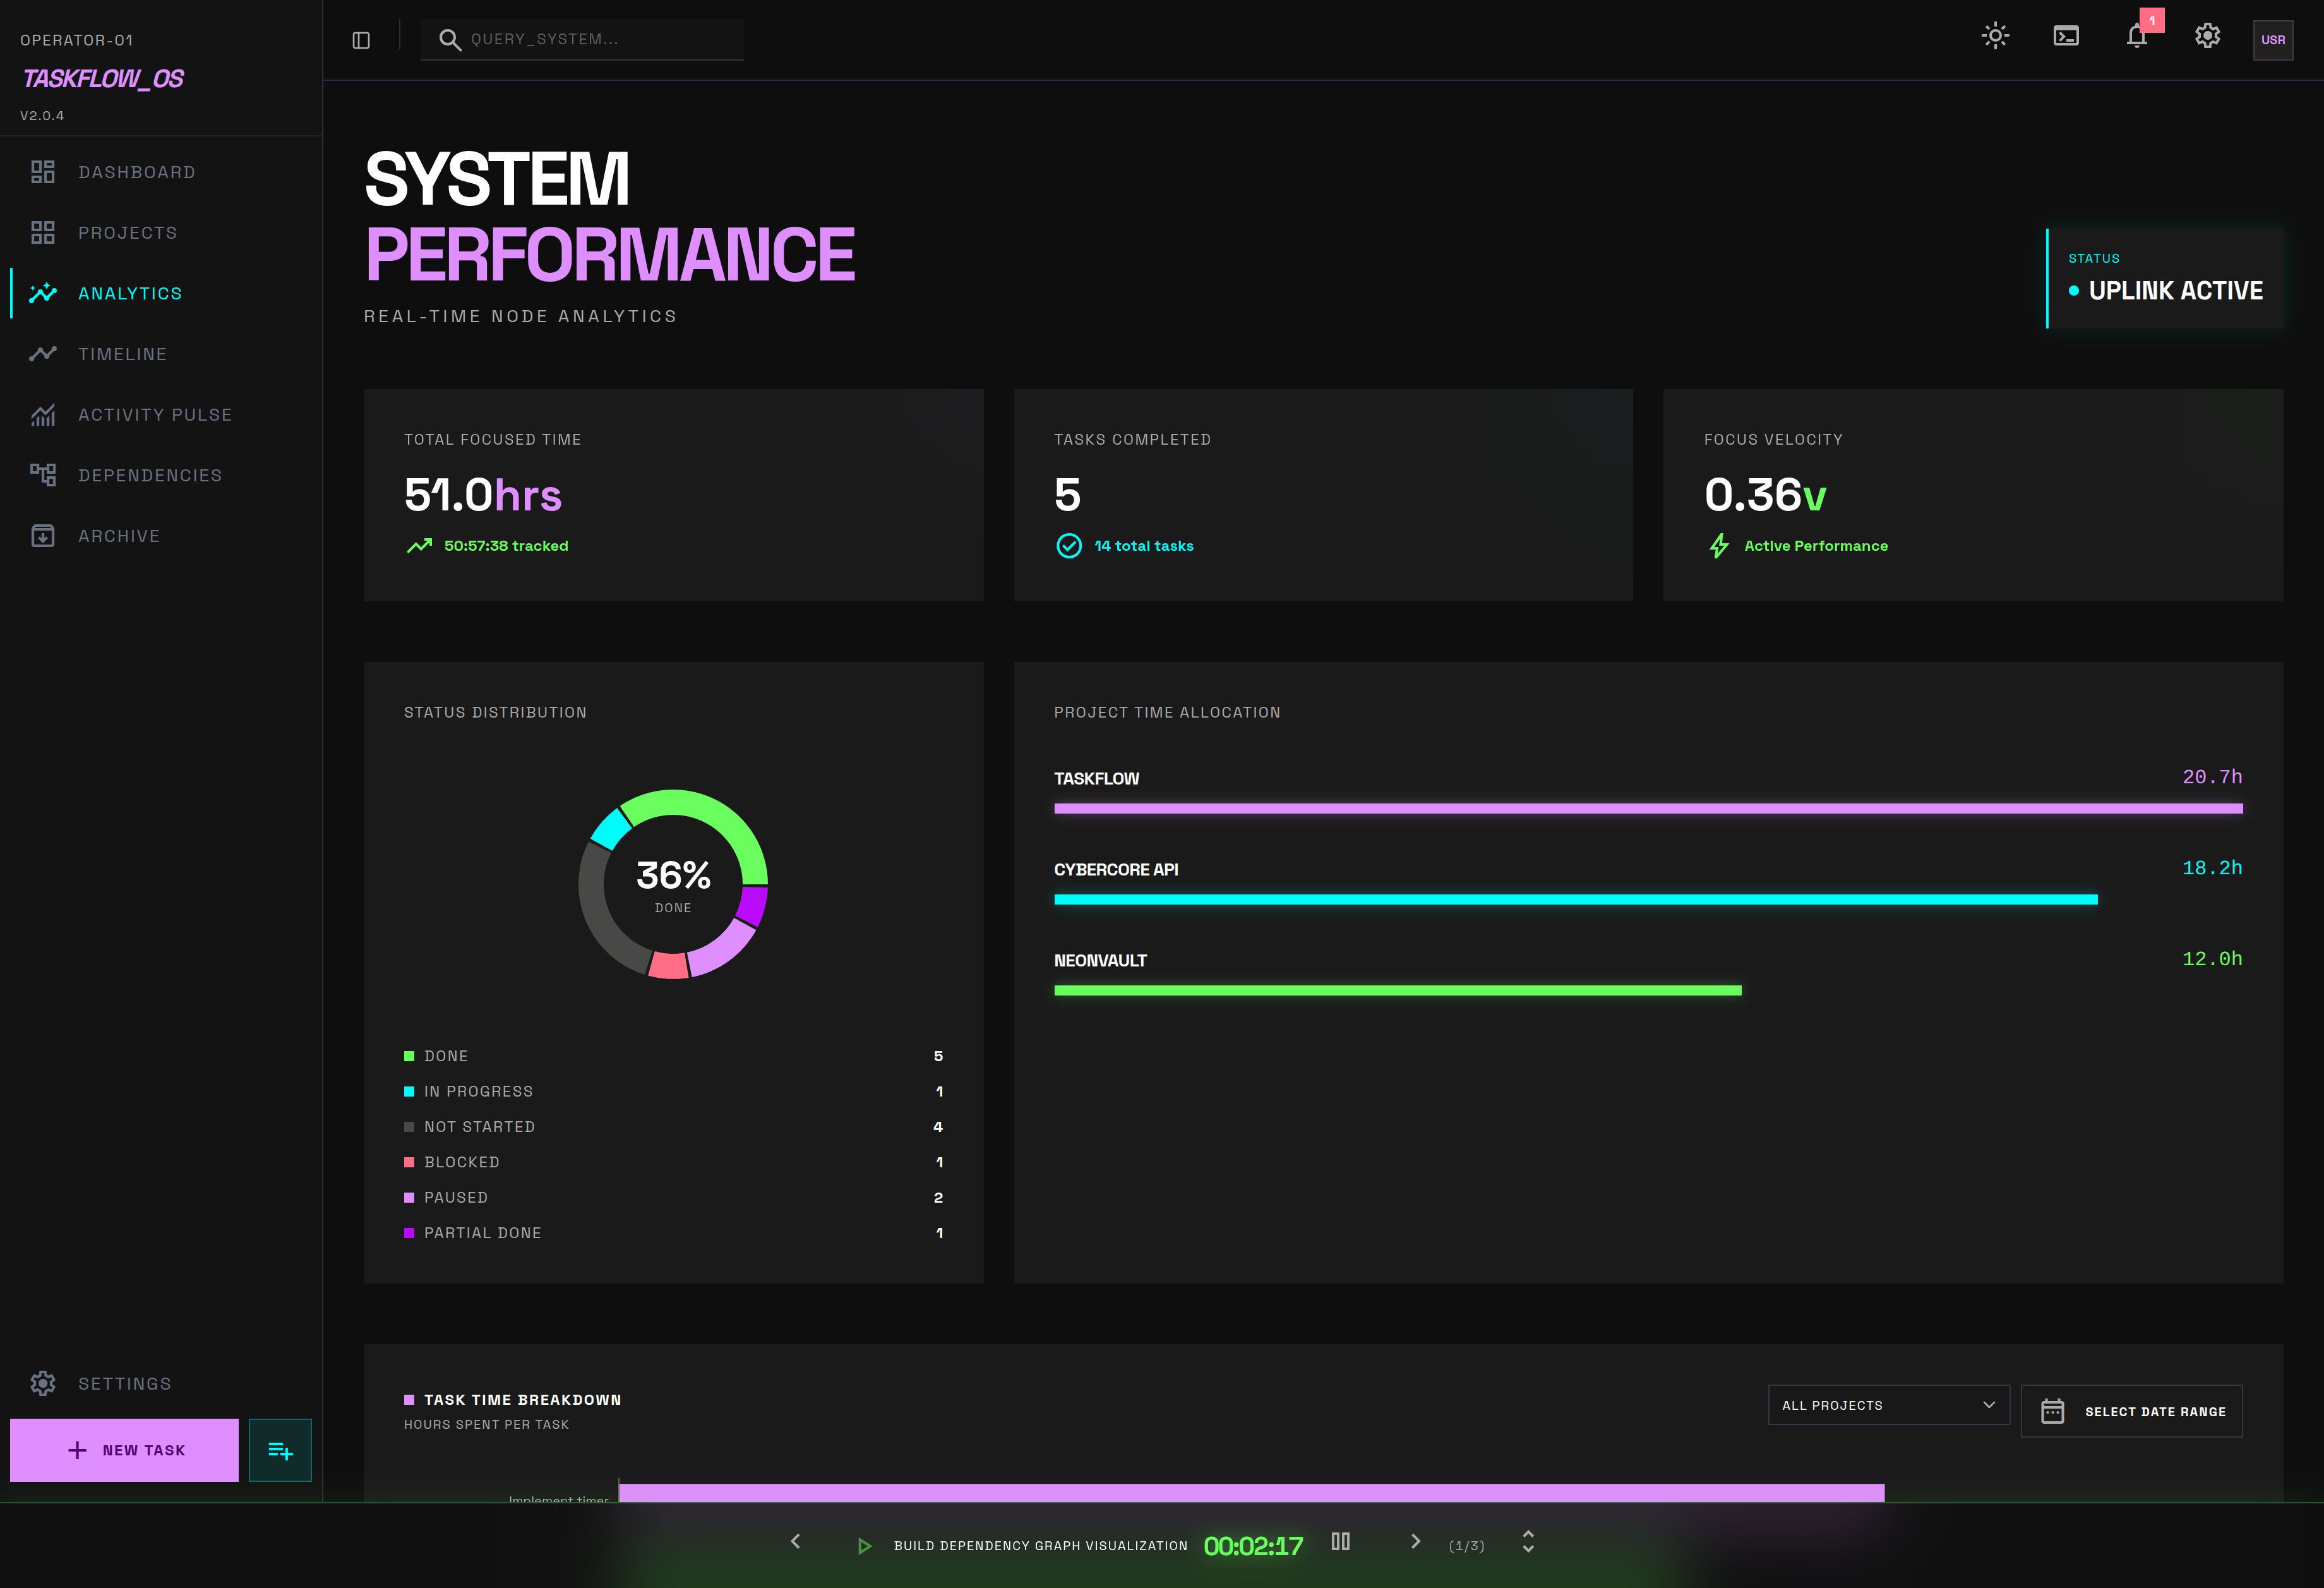Advance to next task with right chevron
This screenshot has width=2324, height=1588.
tap(1416, 1542)
